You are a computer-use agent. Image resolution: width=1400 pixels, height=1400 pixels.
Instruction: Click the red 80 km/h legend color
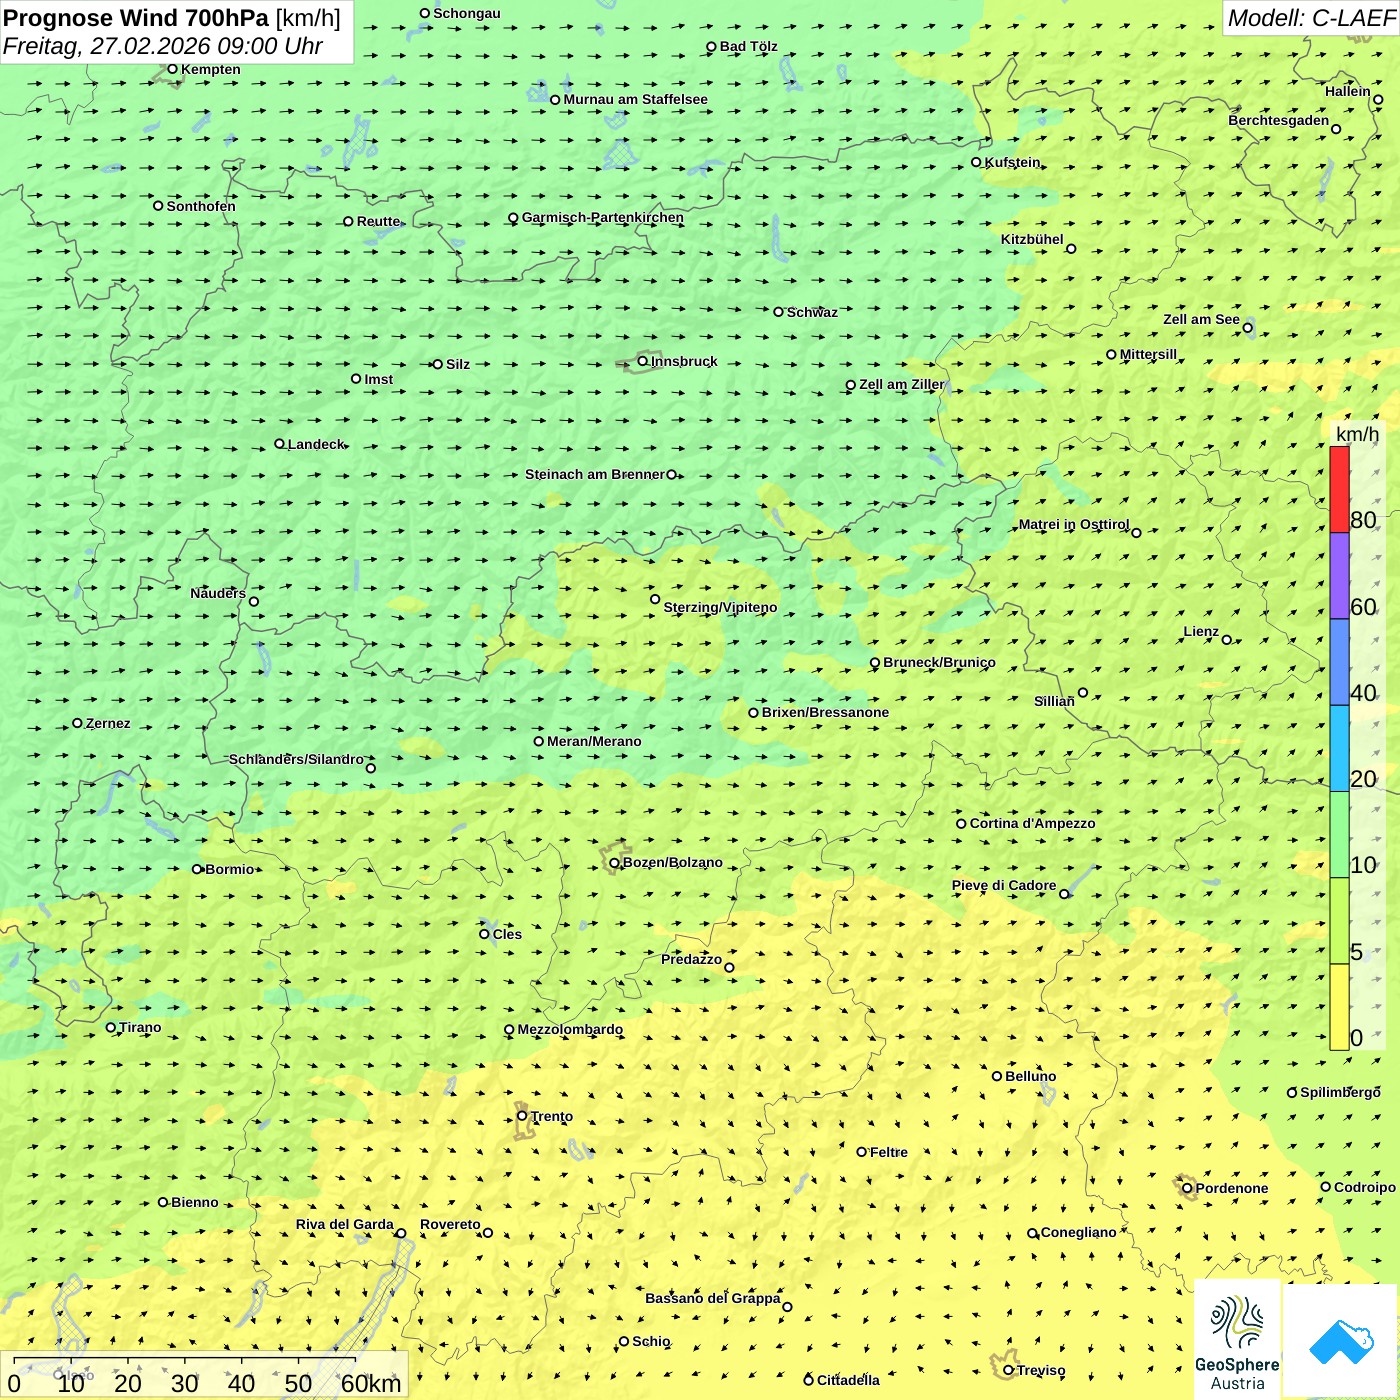(x=1339, y=489)
